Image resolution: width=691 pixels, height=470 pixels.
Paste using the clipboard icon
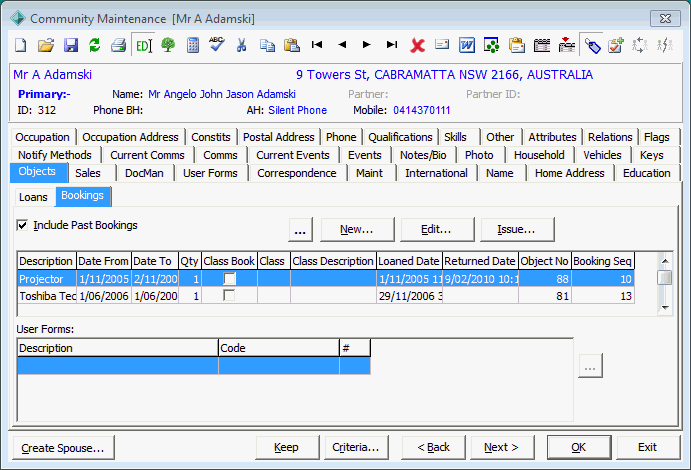click(x=291, y=45)
